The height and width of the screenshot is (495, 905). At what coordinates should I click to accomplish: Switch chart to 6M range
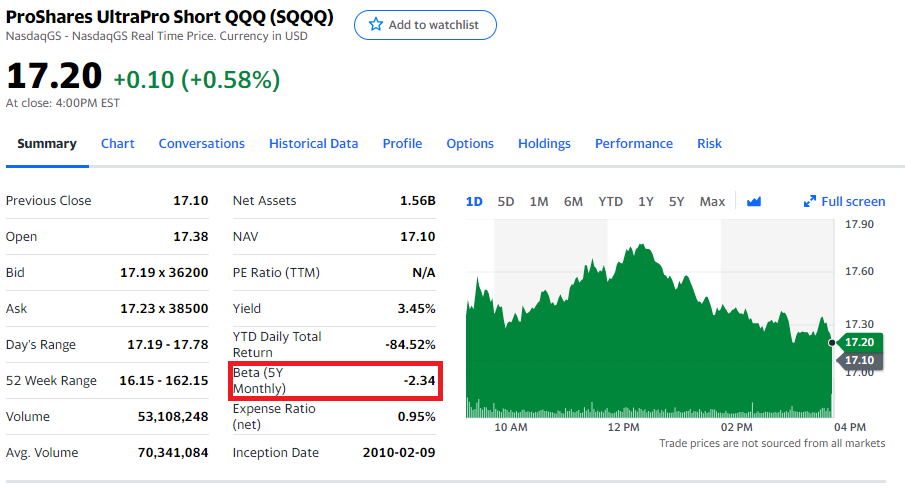click(573, 201)
